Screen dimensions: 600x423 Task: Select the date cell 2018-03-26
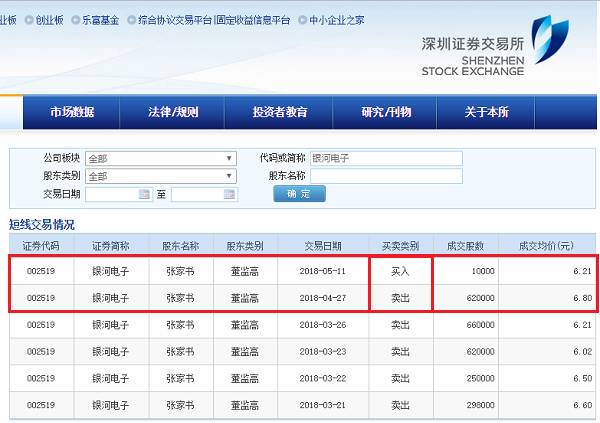tap(323, 325)
